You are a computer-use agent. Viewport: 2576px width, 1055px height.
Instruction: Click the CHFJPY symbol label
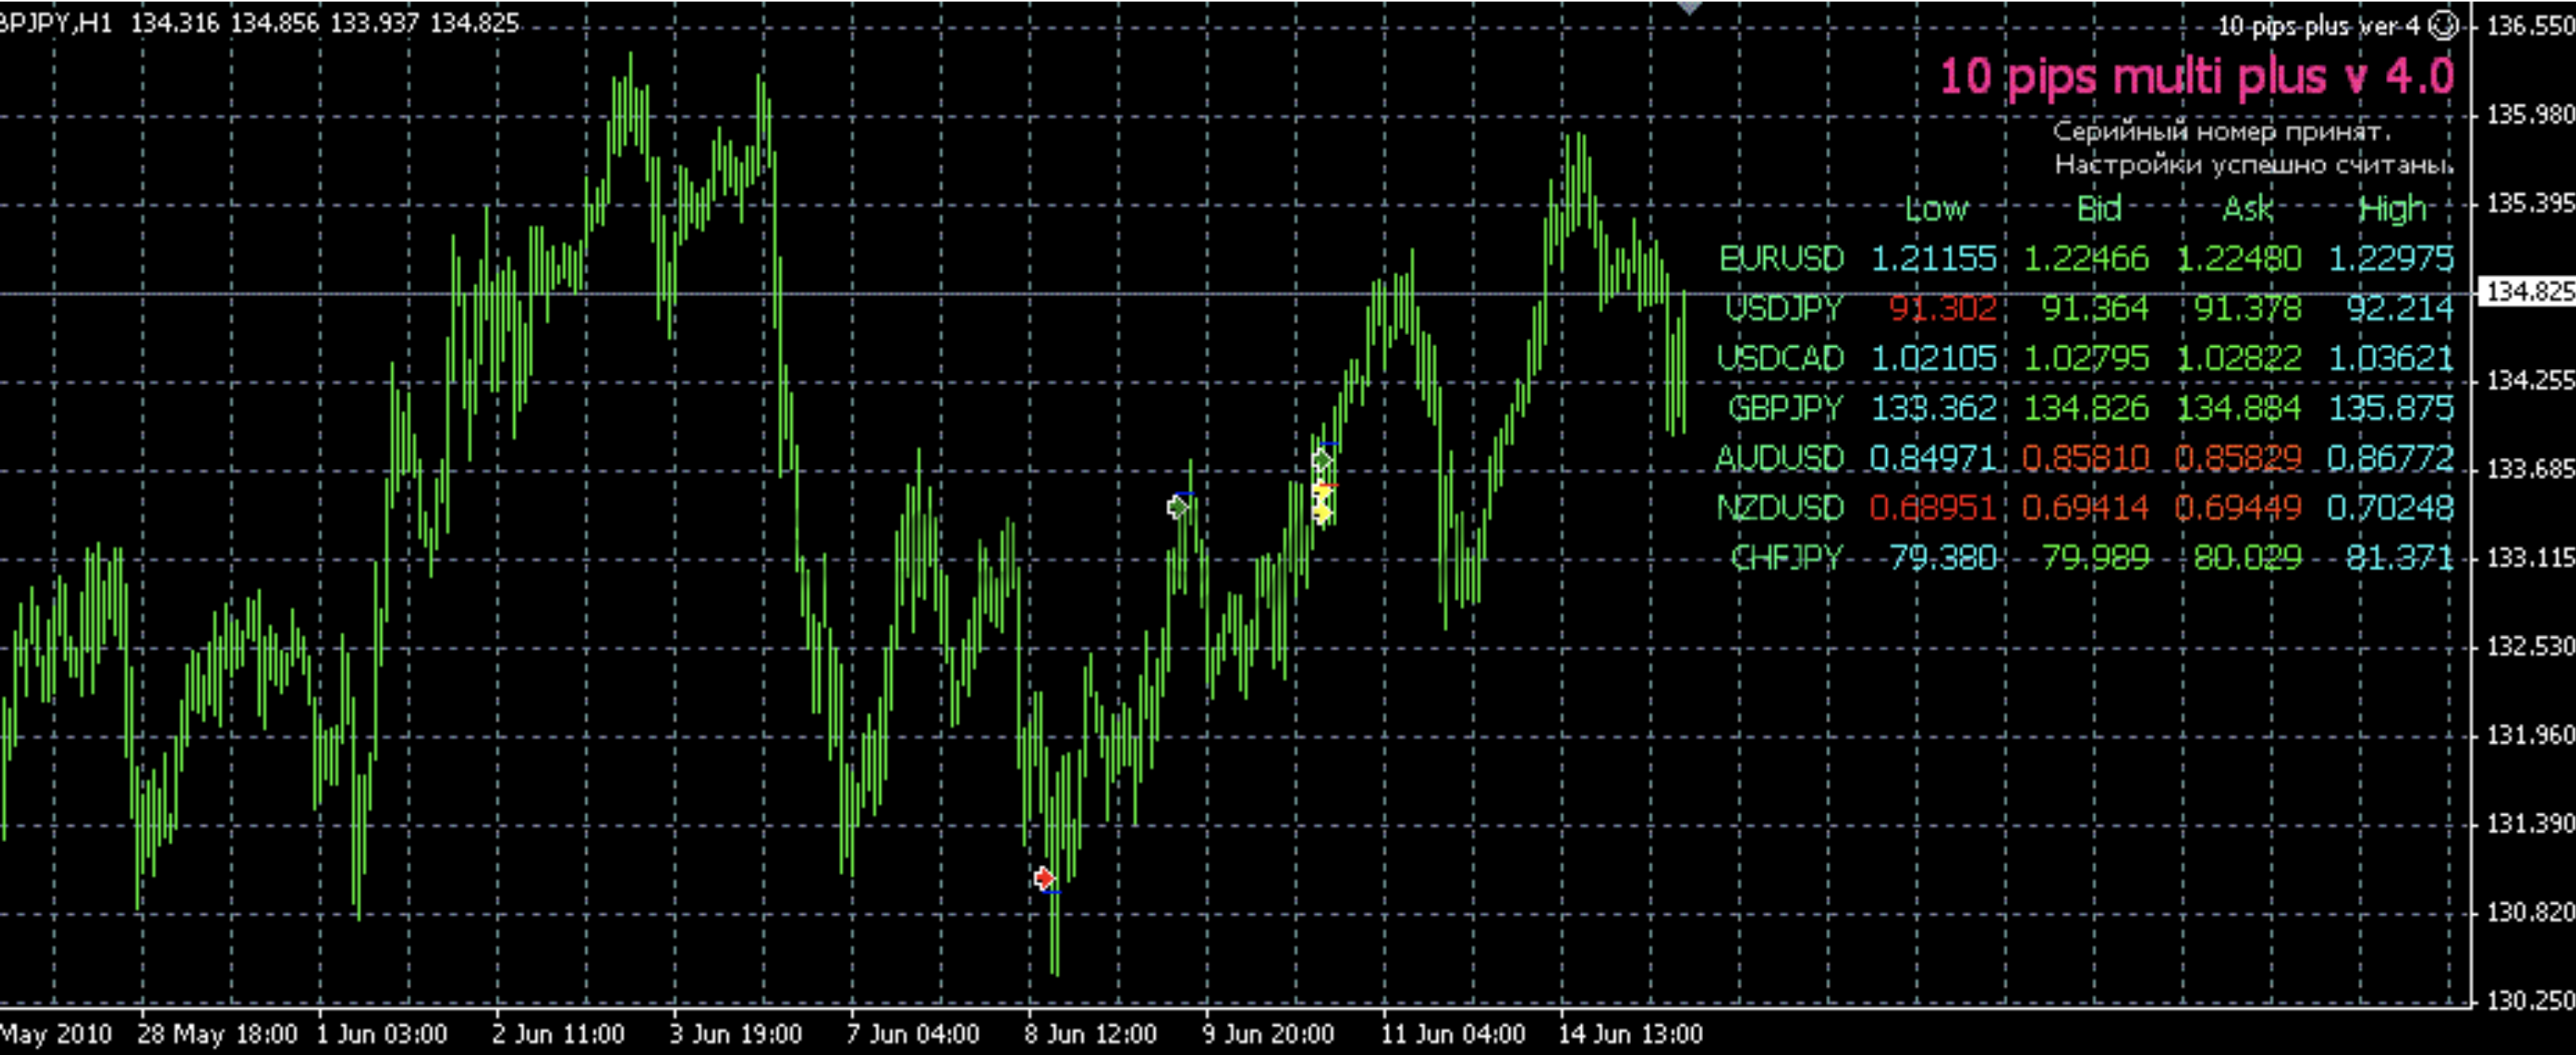(x=1786, y=557)
